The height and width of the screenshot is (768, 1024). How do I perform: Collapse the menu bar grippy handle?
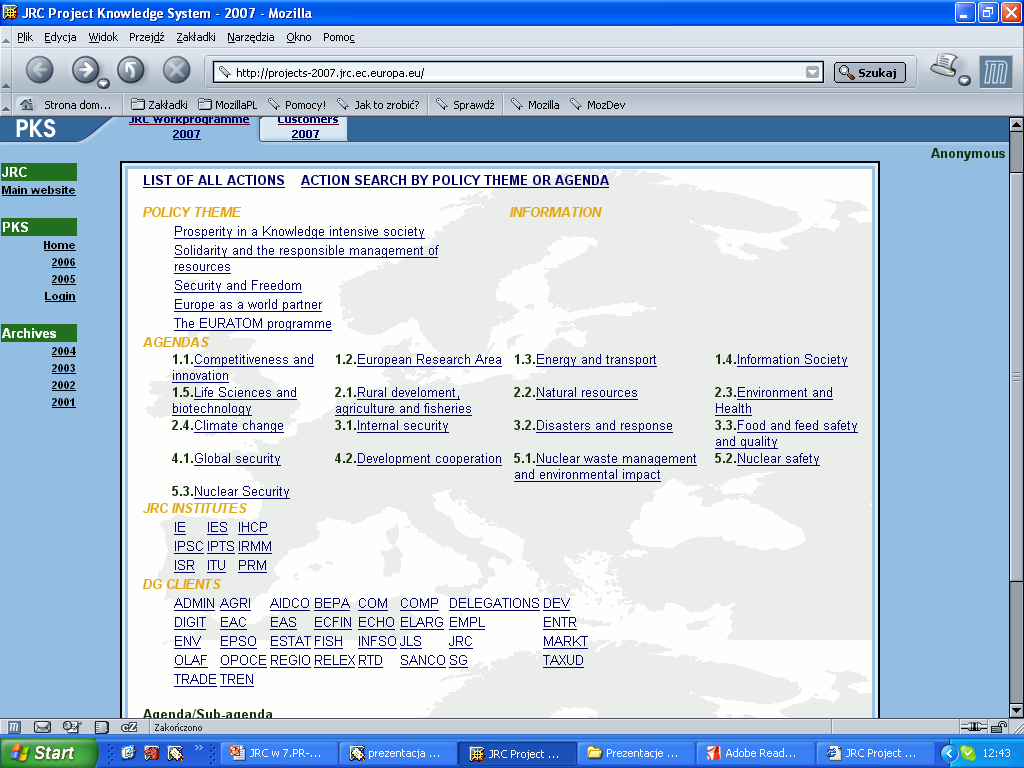click(5, 38)
